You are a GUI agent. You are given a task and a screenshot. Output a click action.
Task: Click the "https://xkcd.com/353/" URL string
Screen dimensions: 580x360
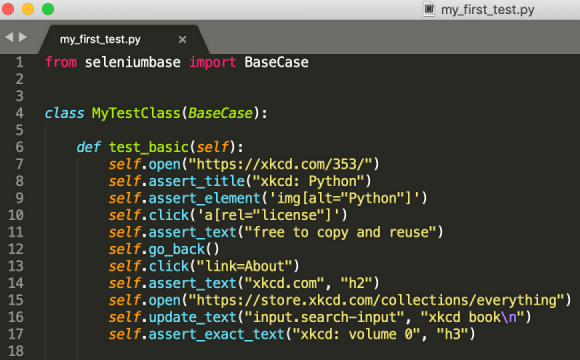point(280,164)
